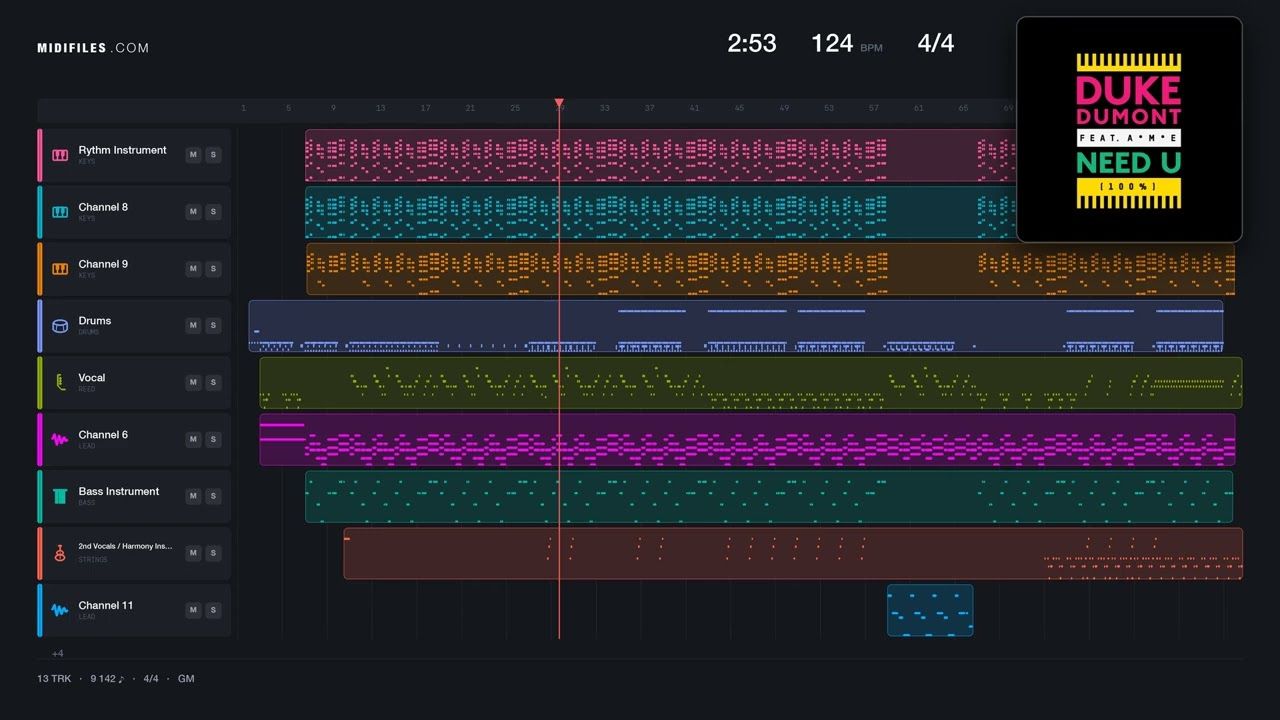The height and width of the screenshot is (720, 1280).
Task: Click the Bass Instrument track name
Action: [x=119, y=491]
